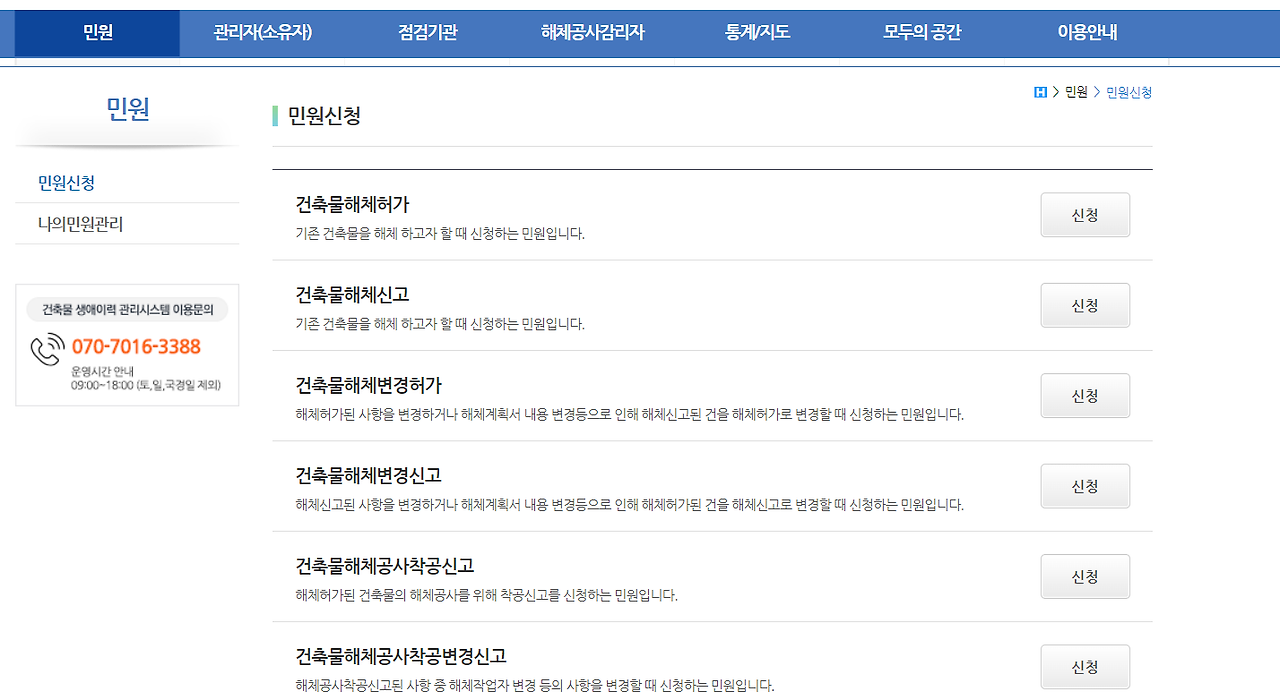Viewport: 1280px width, 700px height.
Task: Select 점검기관 from the top menu bar
Action: tap(425, 32)
